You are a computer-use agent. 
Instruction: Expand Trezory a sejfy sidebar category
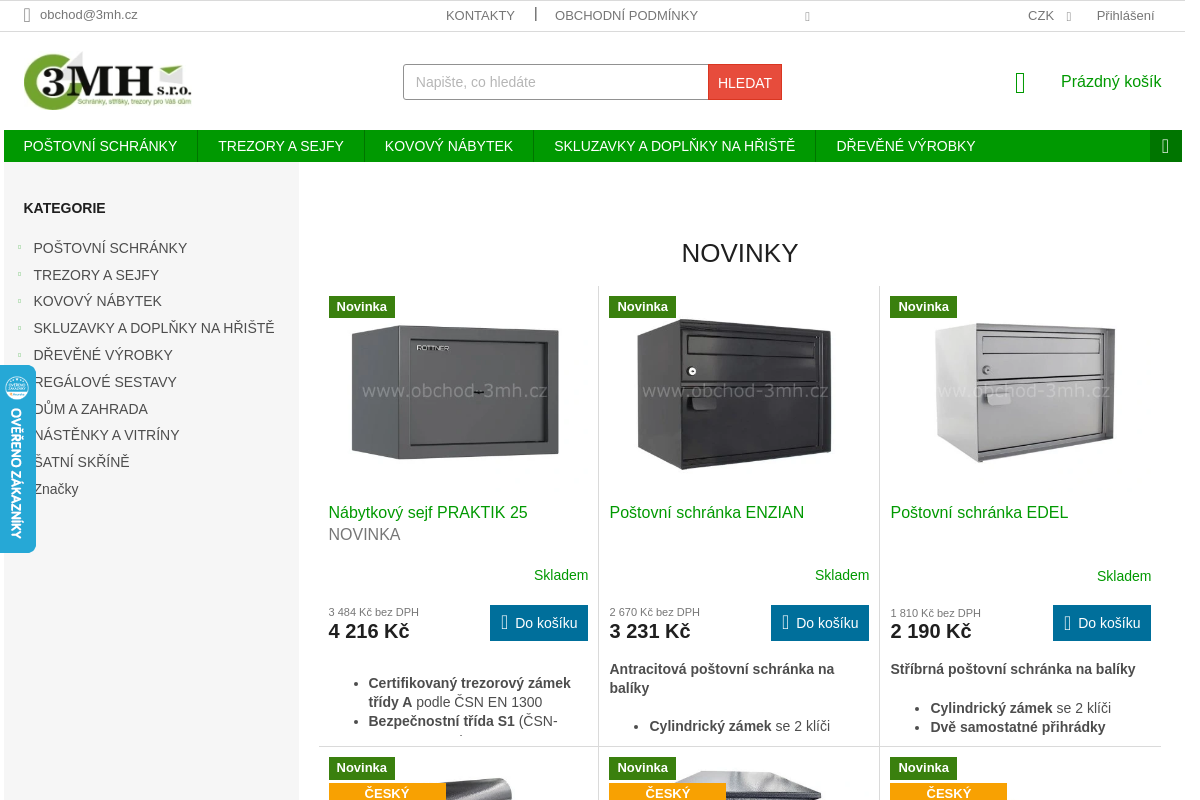pyautogui.click(x=19, y=274)
